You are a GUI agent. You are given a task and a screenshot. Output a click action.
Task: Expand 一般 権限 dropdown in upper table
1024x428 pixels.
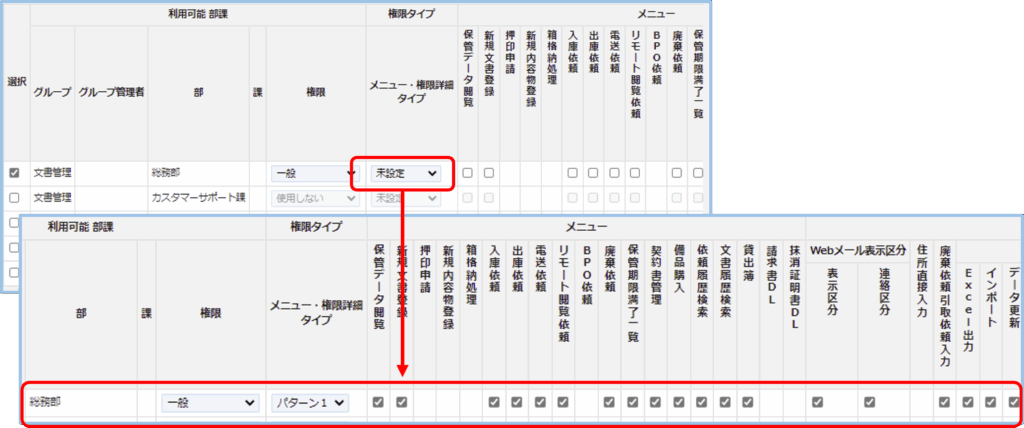coord(314,173)
